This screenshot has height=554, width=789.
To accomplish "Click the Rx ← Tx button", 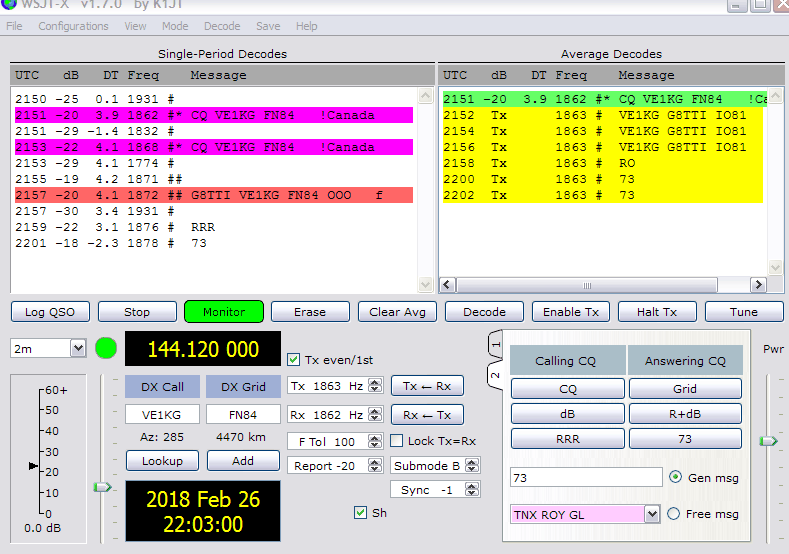I will pos(427,415).
